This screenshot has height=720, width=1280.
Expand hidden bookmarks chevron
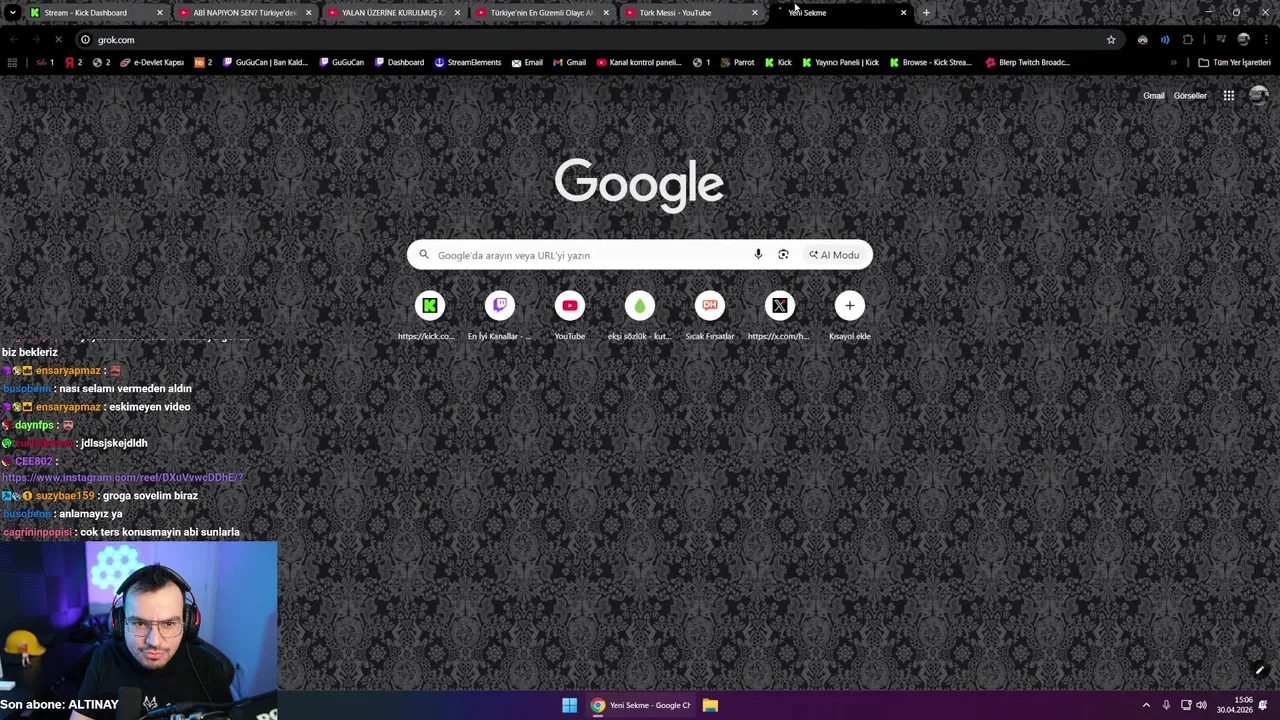coord(1174,62)
